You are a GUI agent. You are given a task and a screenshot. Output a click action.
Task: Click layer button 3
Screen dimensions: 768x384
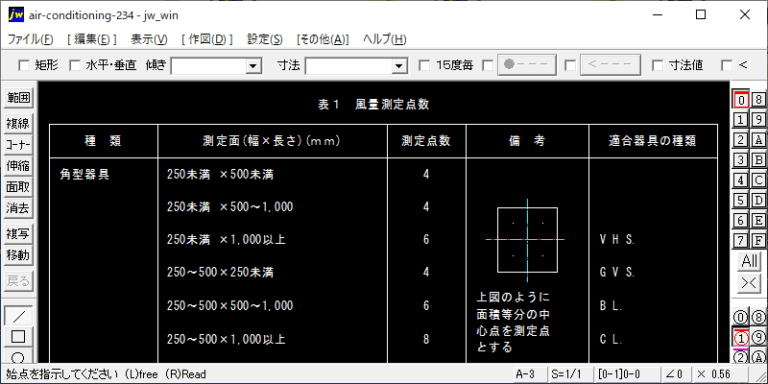pos(741,160)
